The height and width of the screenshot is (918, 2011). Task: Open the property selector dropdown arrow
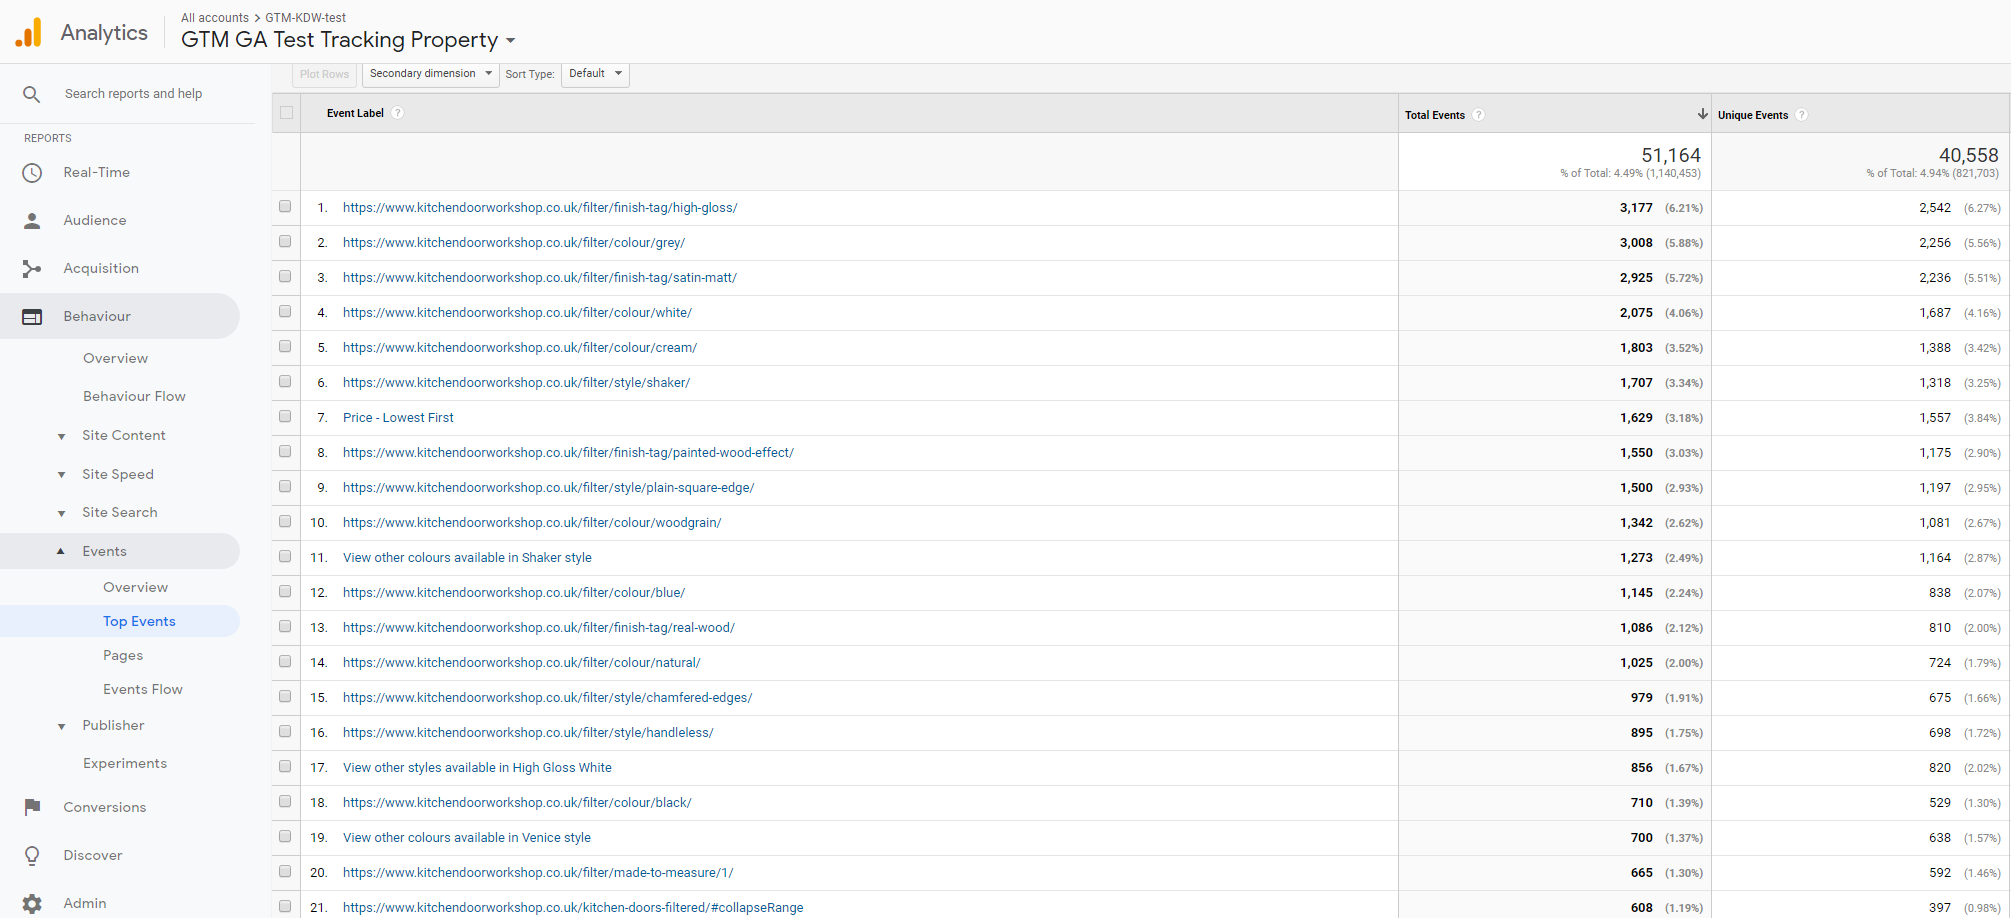pyautogui.click(x=511, y=41)
